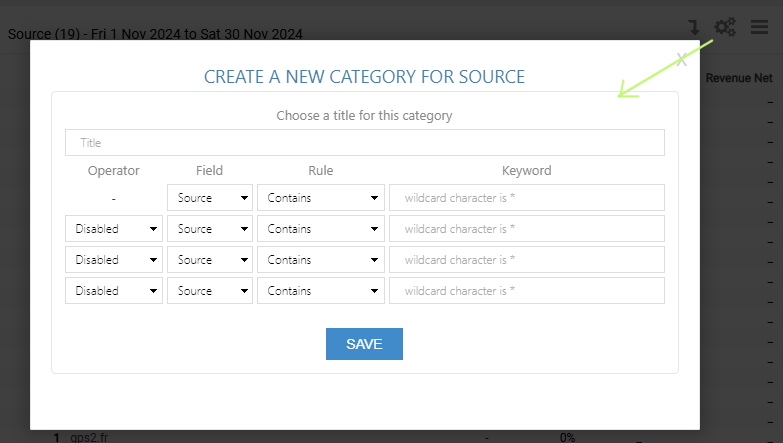
Task: Click the first row keyword field
Action: pyautogui.click(x=527, y=198)
